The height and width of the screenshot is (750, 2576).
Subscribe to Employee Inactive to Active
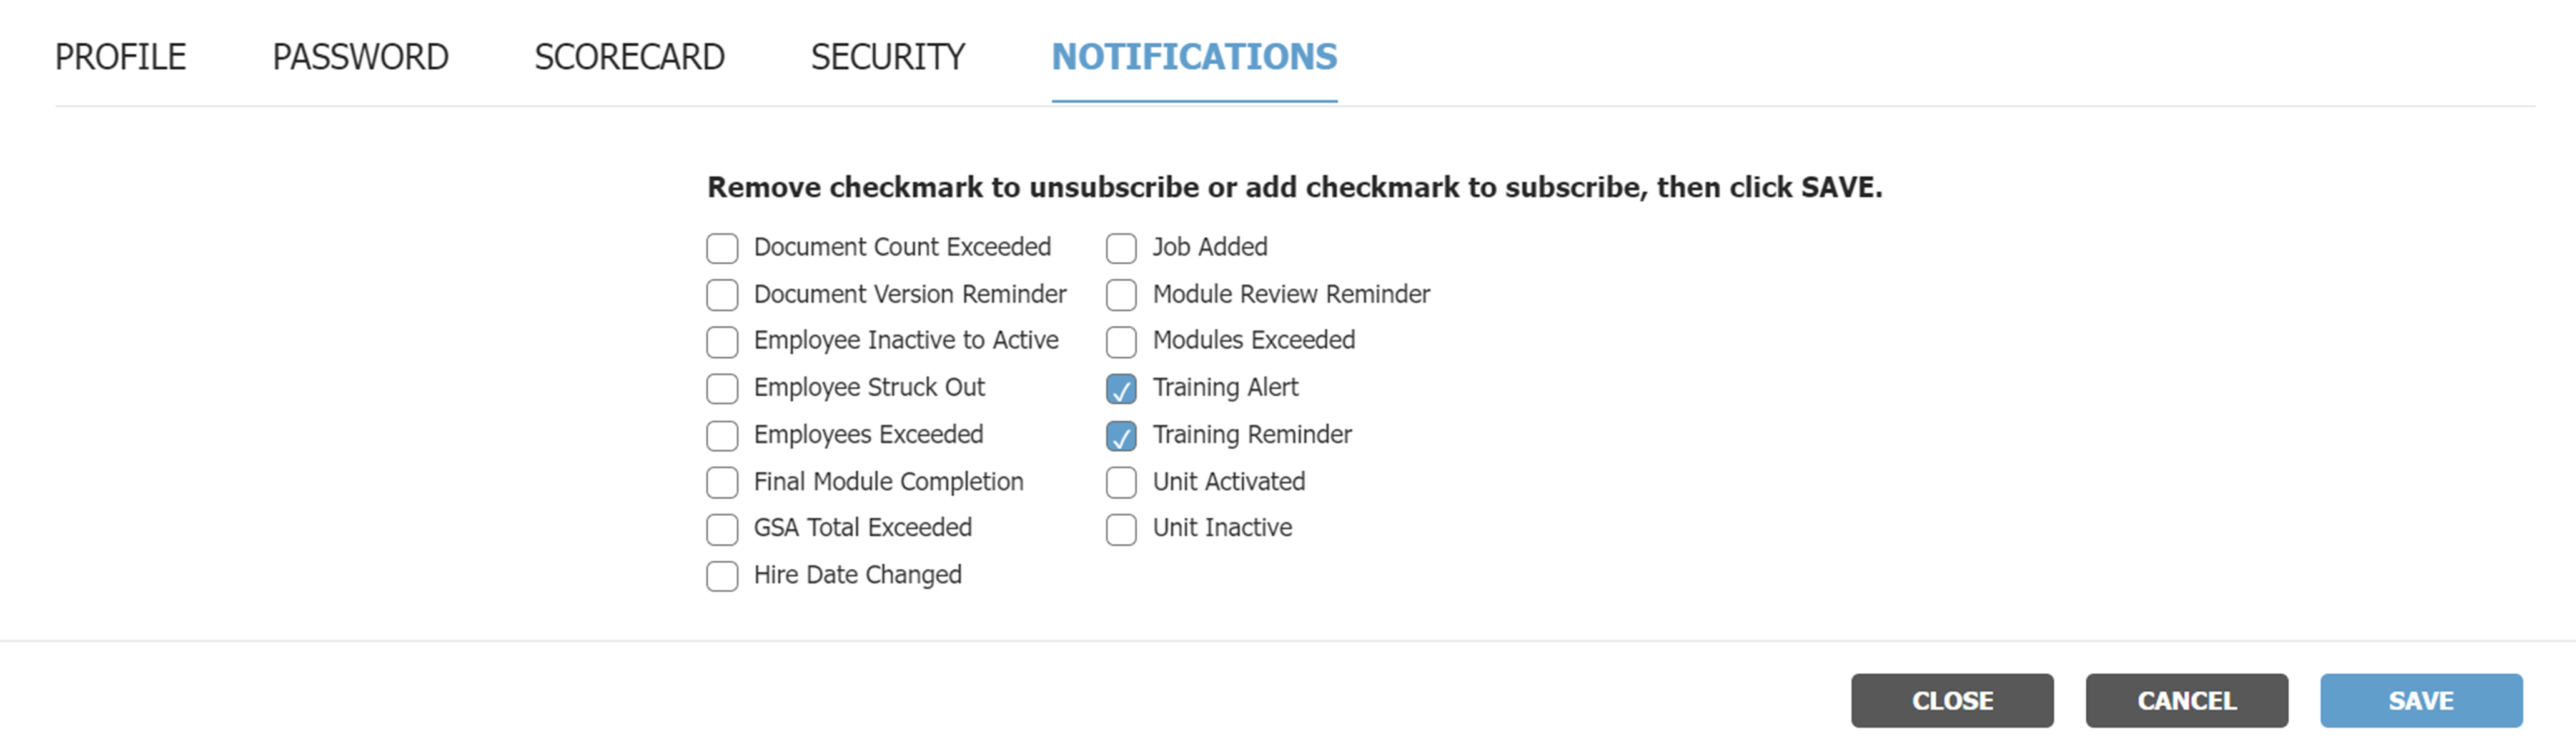pos(722,342)
